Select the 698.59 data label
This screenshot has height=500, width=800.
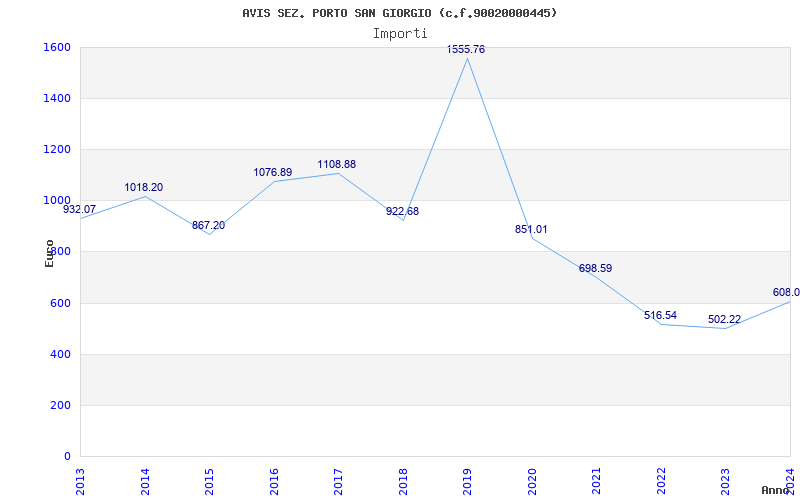coord(595,268)
